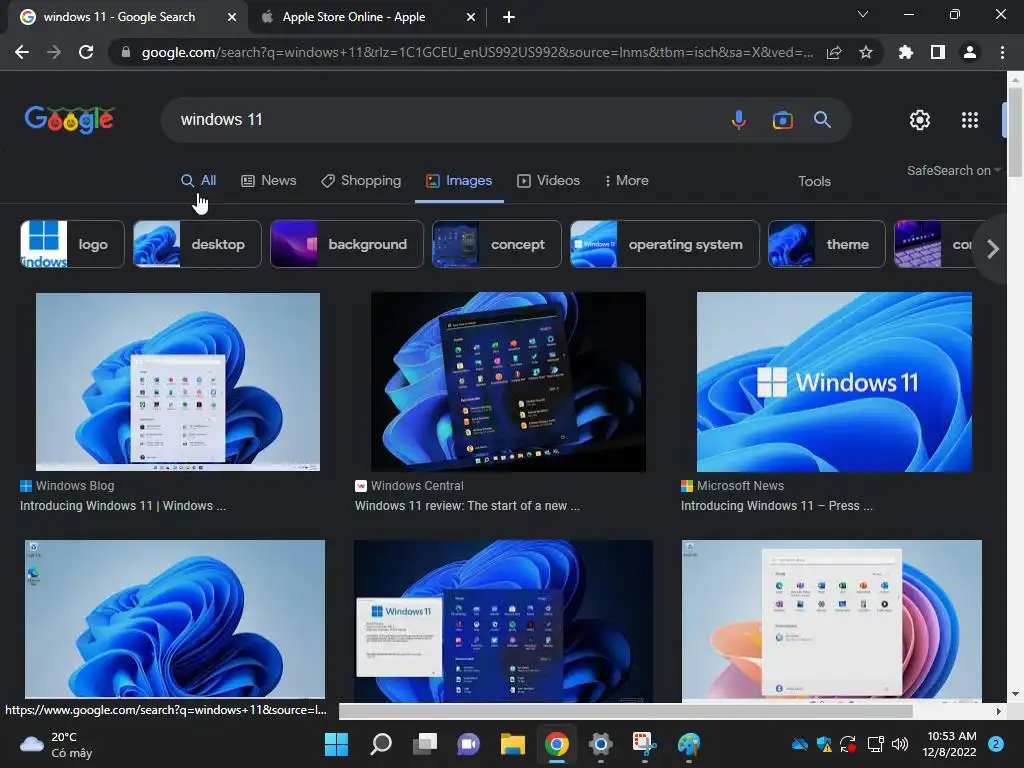Filter images by theme chip

pos(827,244)
